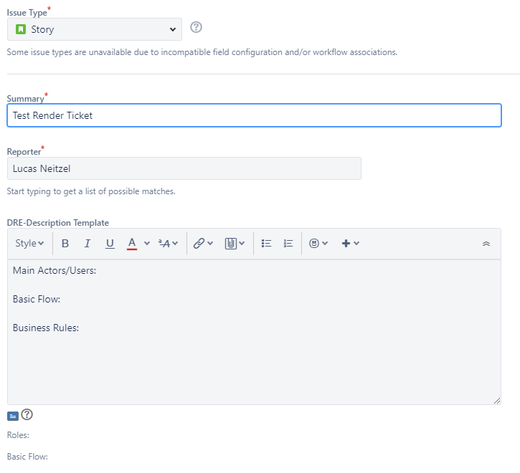Screen dimensions: 520x473
Task: Expand the link options arrow
Action: point(210,243)
